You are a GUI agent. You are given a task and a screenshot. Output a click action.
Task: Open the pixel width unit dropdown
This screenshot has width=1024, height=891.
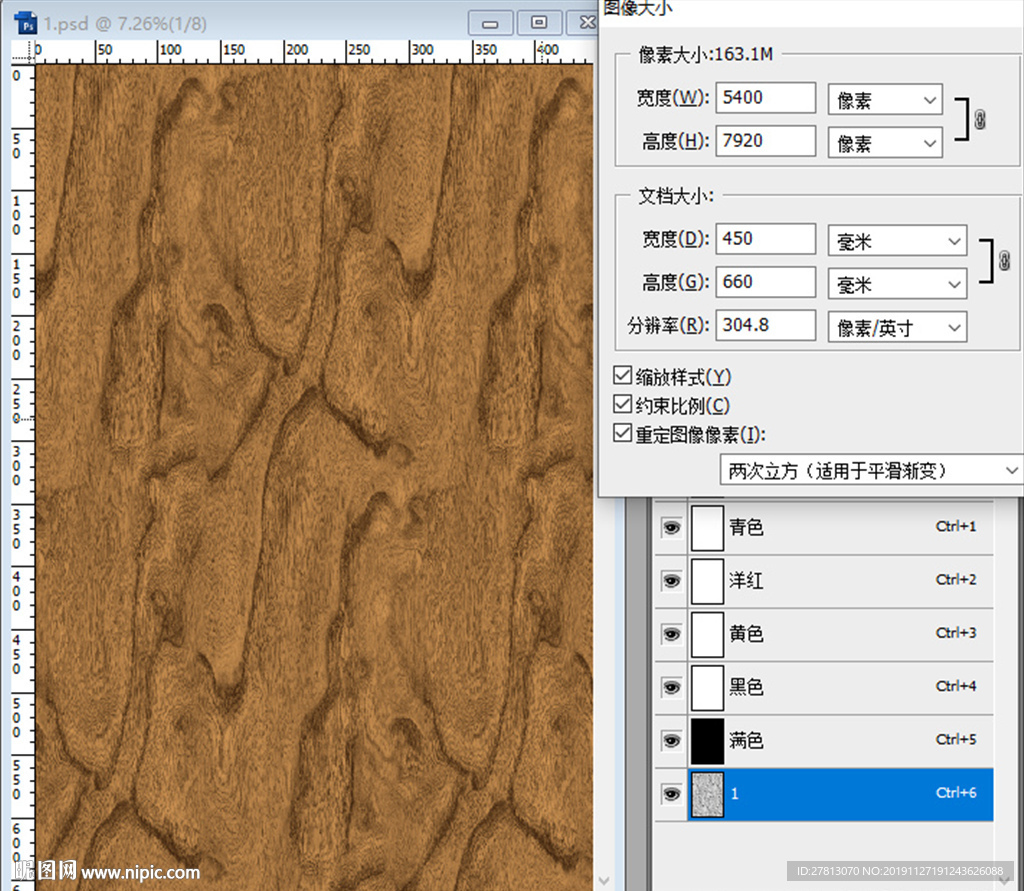tap(885, 100)
